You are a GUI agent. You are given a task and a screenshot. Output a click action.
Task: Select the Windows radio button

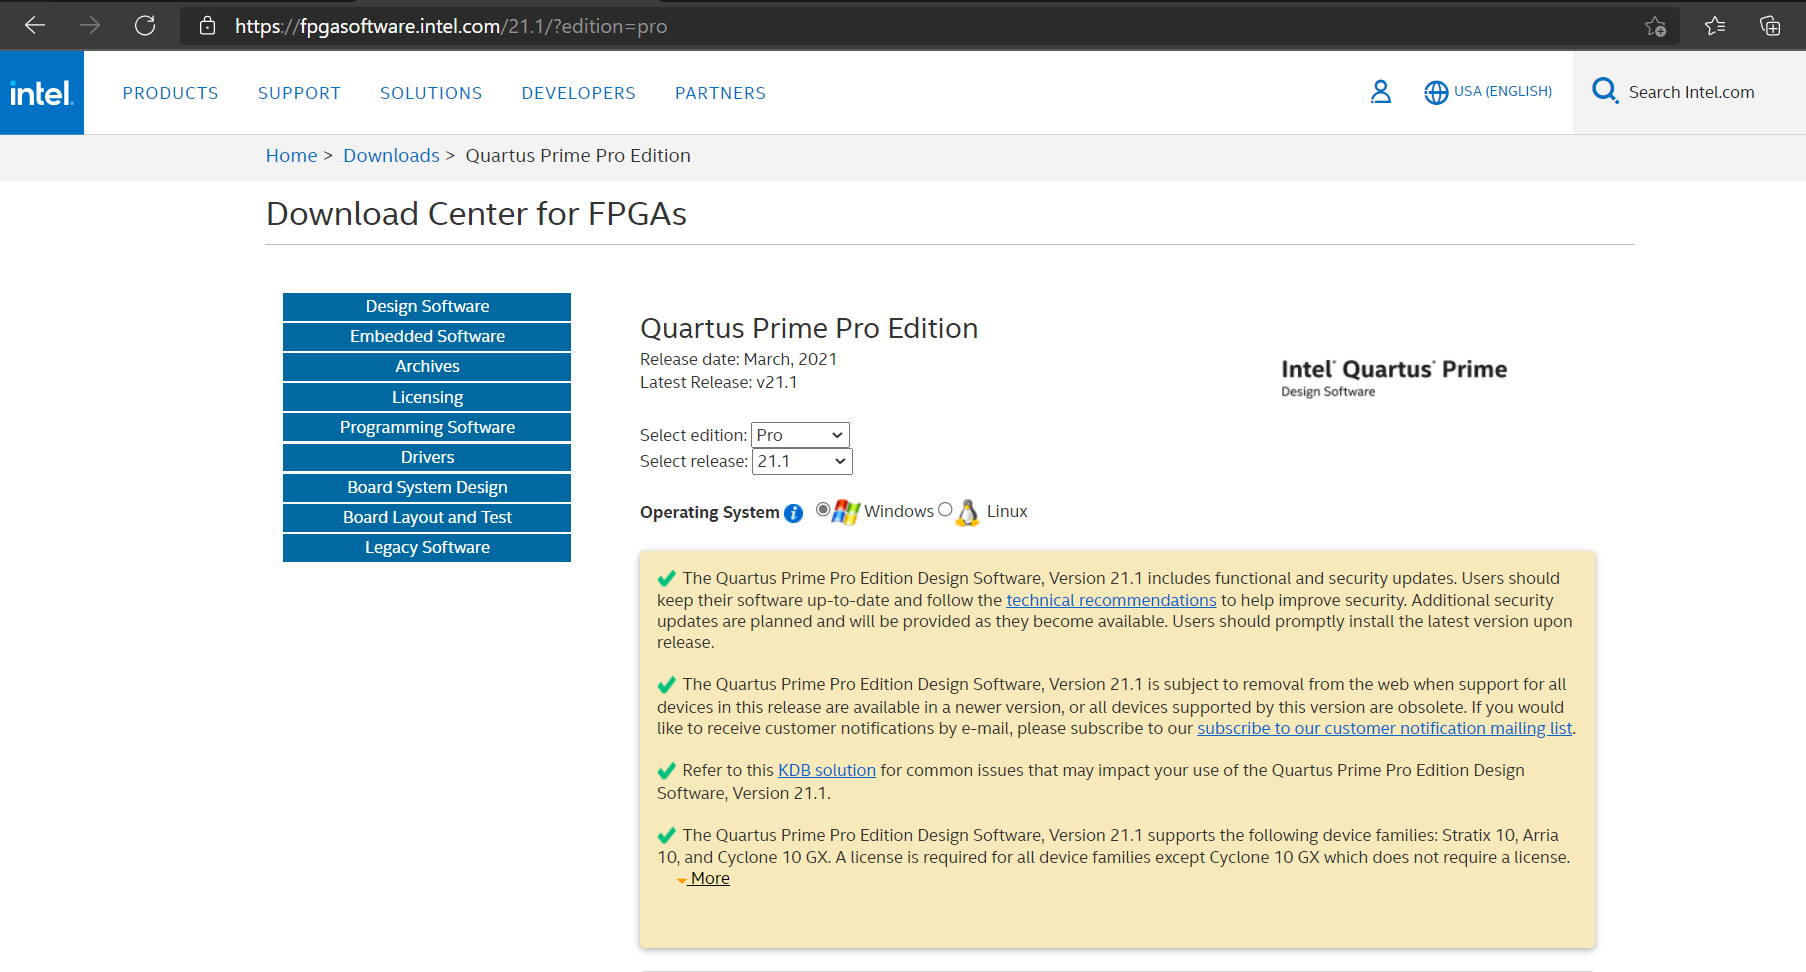822,509
